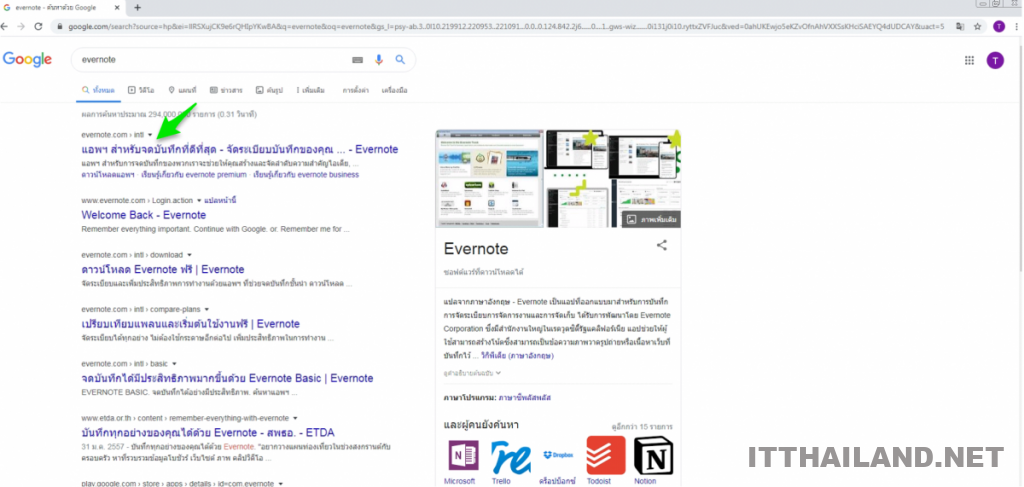1024x487 pixels.
Task: Click the lock icon in the address bar
Action: click(x=59, y=27)
